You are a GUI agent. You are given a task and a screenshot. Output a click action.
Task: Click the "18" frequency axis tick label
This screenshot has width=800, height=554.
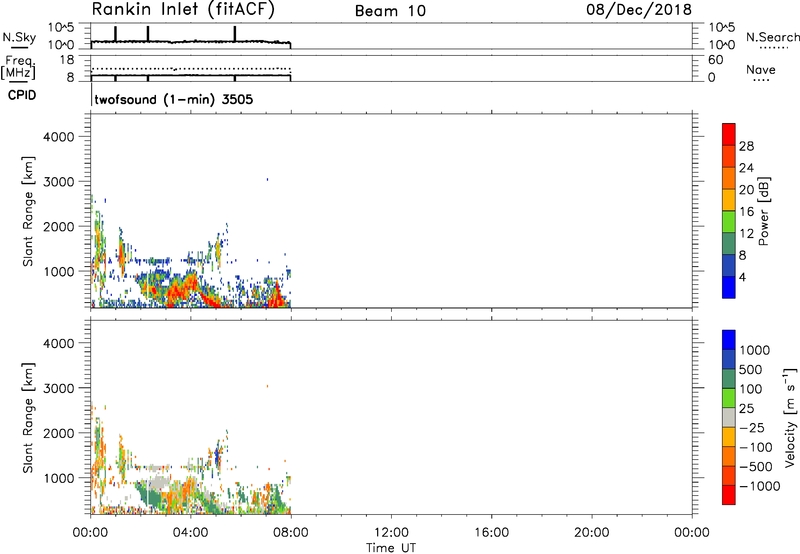pos(66,60)
